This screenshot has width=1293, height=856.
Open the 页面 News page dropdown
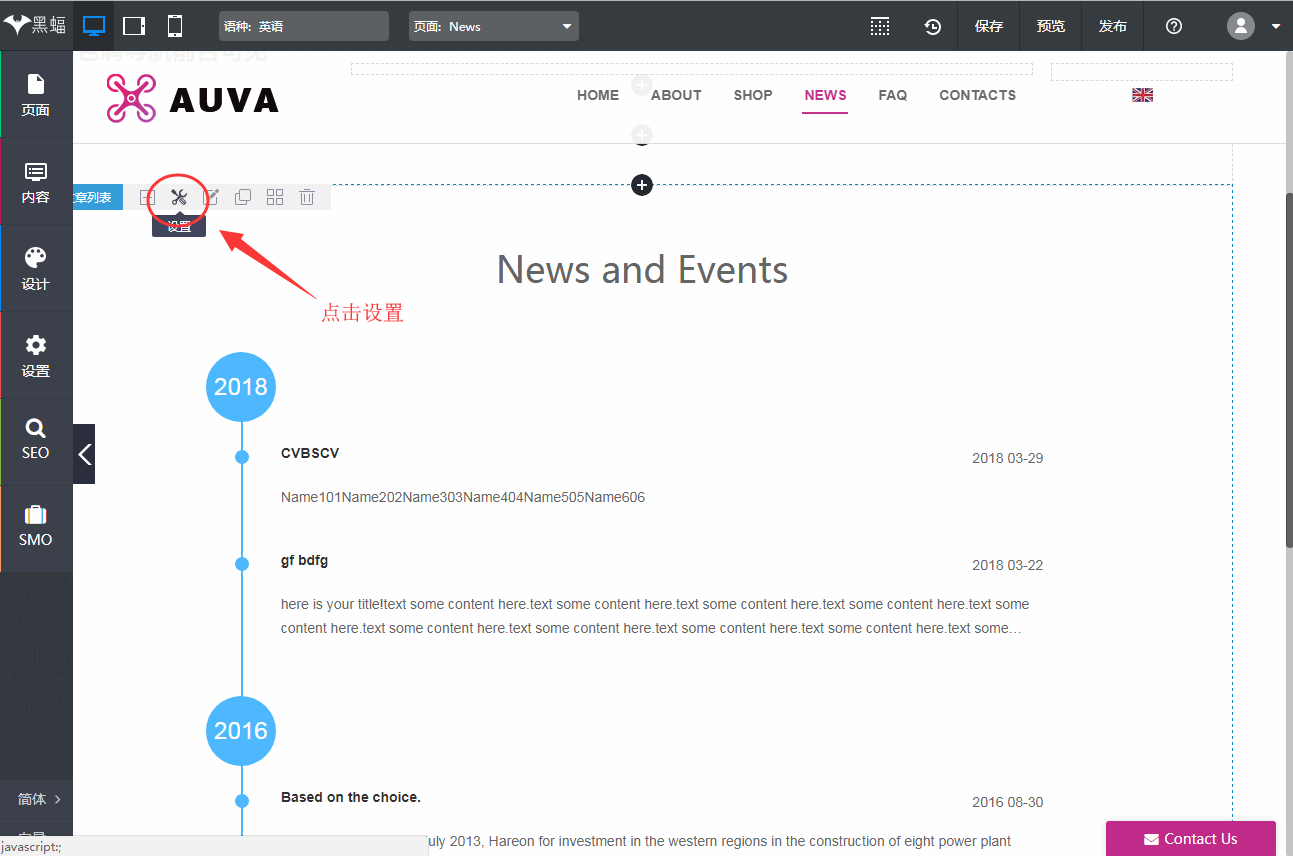(x=494, y=27)
